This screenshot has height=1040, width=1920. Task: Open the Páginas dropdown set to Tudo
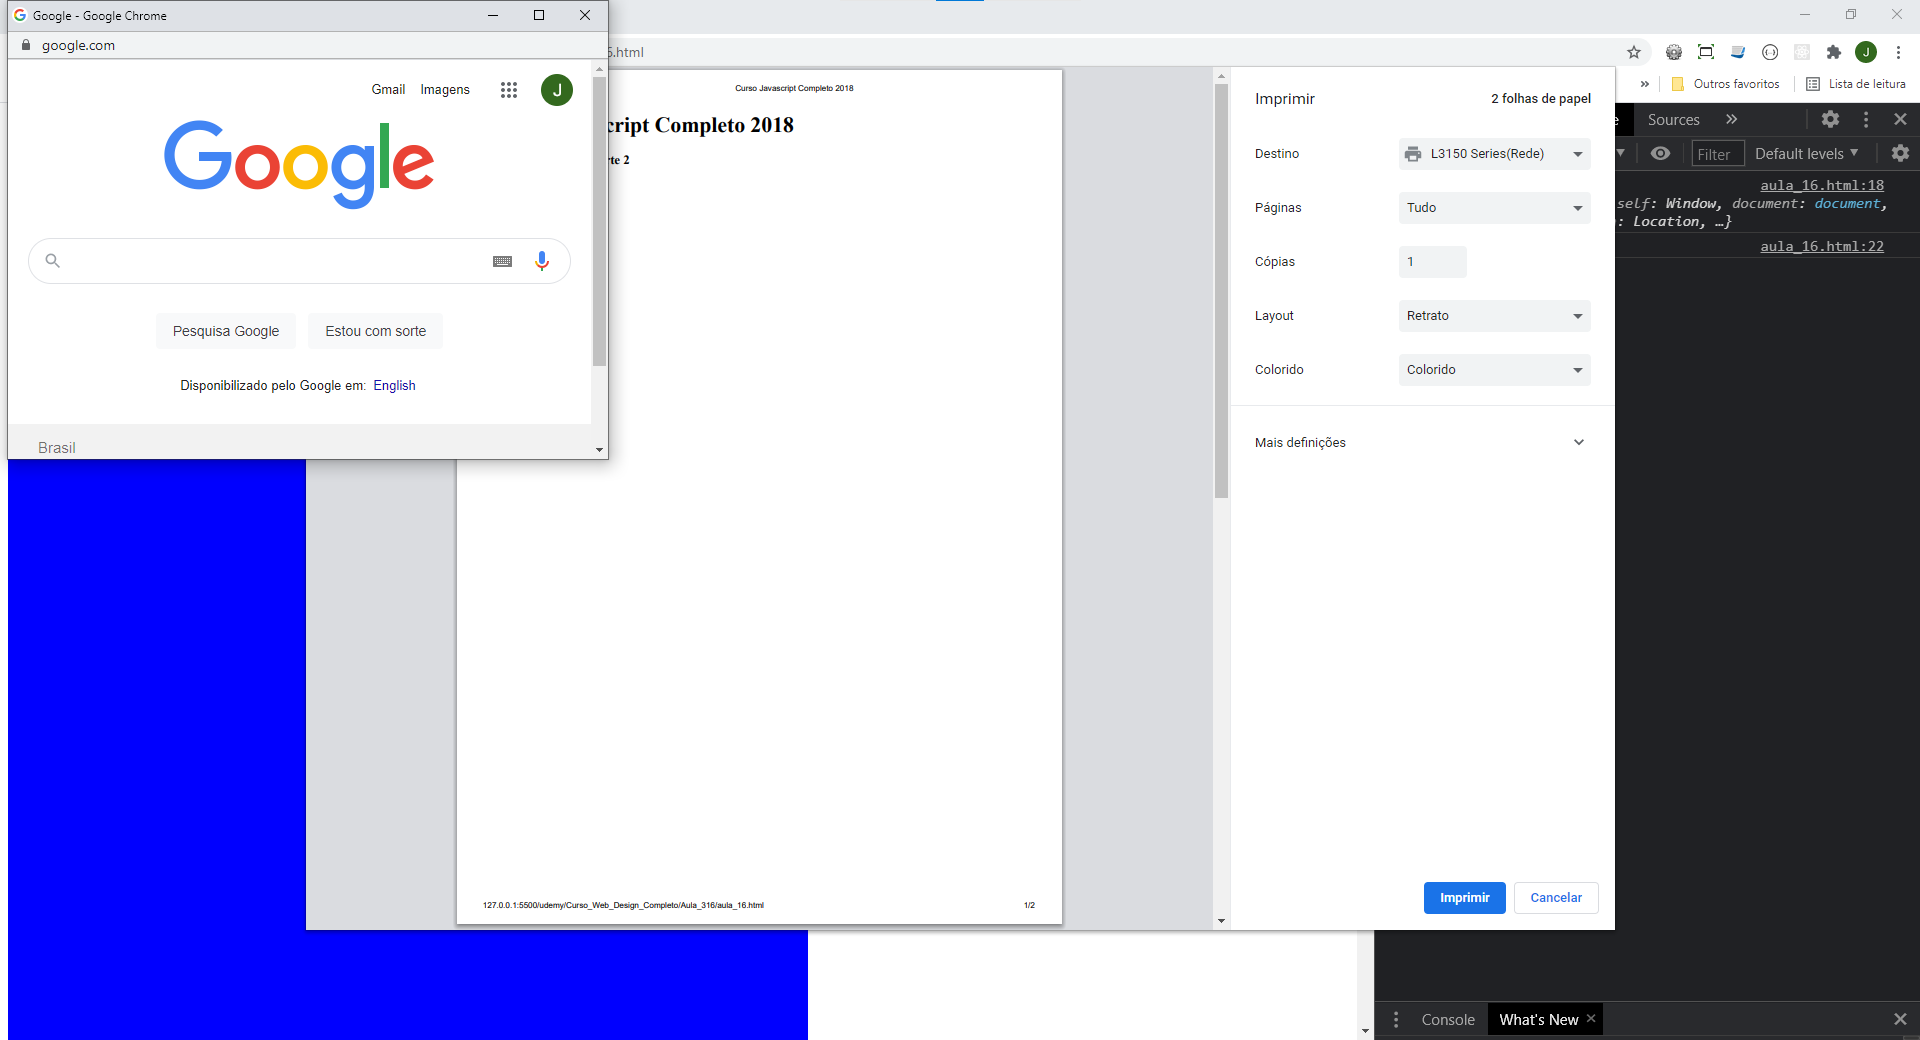[x=1494, y=208]
